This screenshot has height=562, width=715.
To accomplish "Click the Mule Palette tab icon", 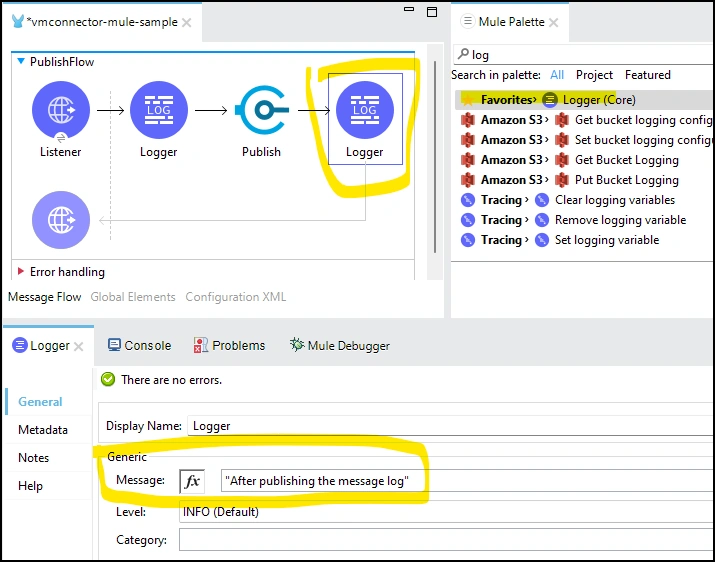I will pos(467,21).
